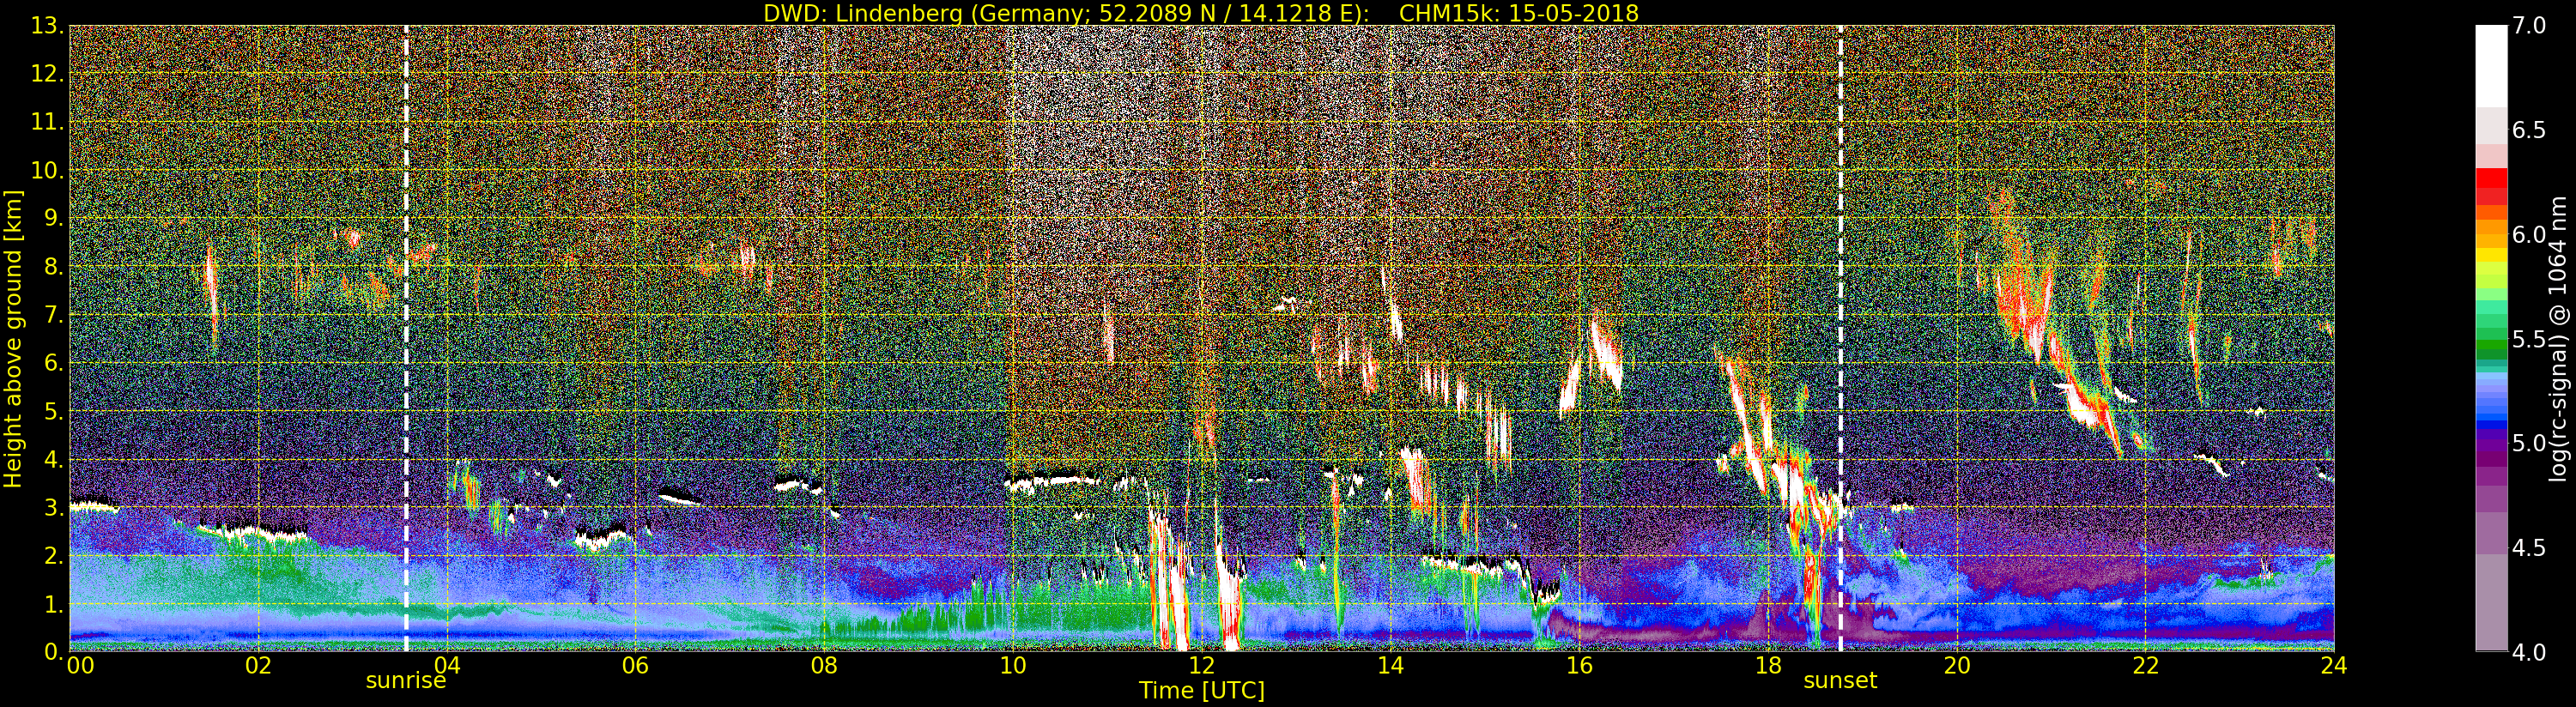Image resolution: width=2576 pixels, height=707 pixels.
Task: Click the '4.' height axis tick label
Action: point(53,459)
